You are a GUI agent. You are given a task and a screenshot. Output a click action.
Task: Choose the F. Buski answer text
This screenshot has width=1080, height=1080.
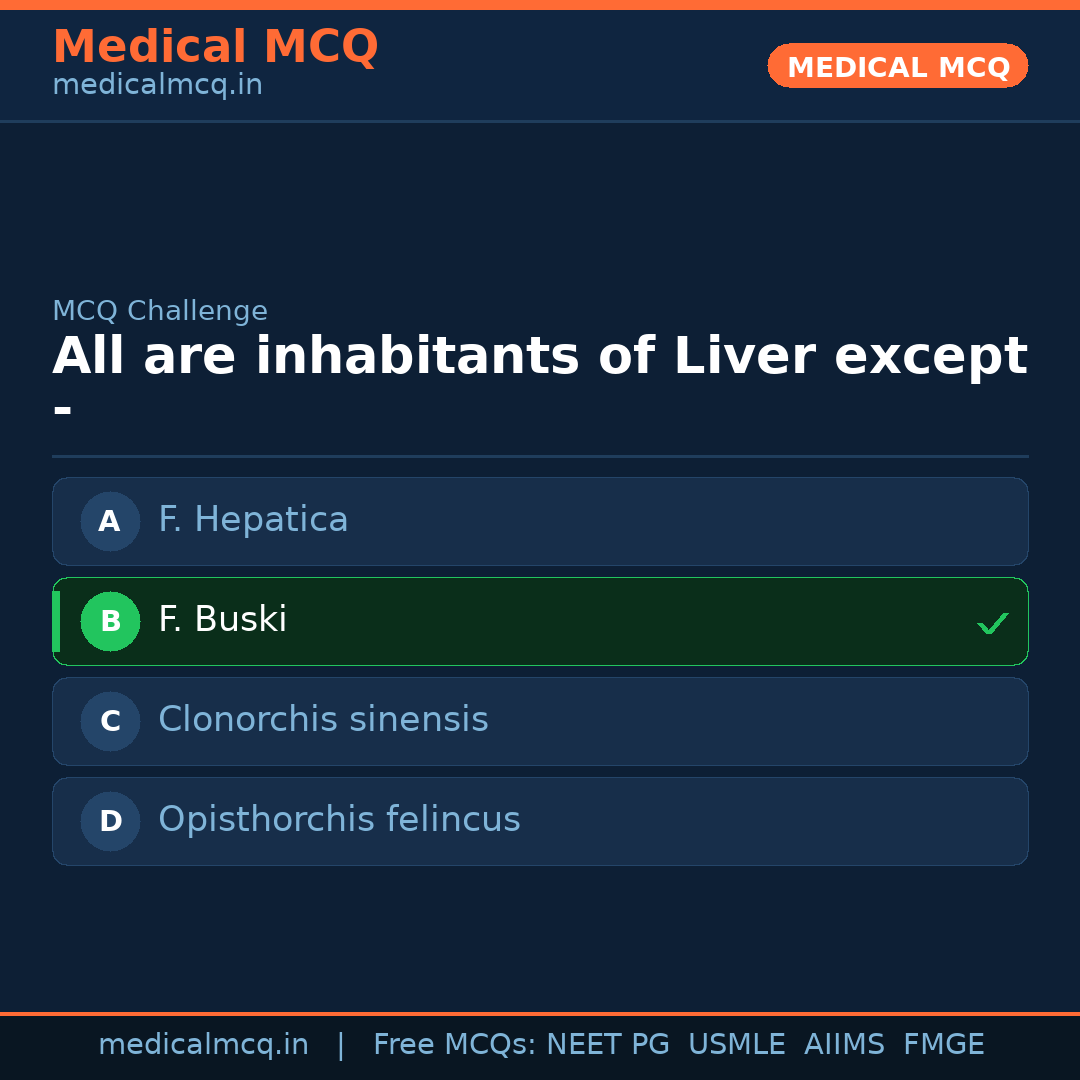(x=222, y=620)
